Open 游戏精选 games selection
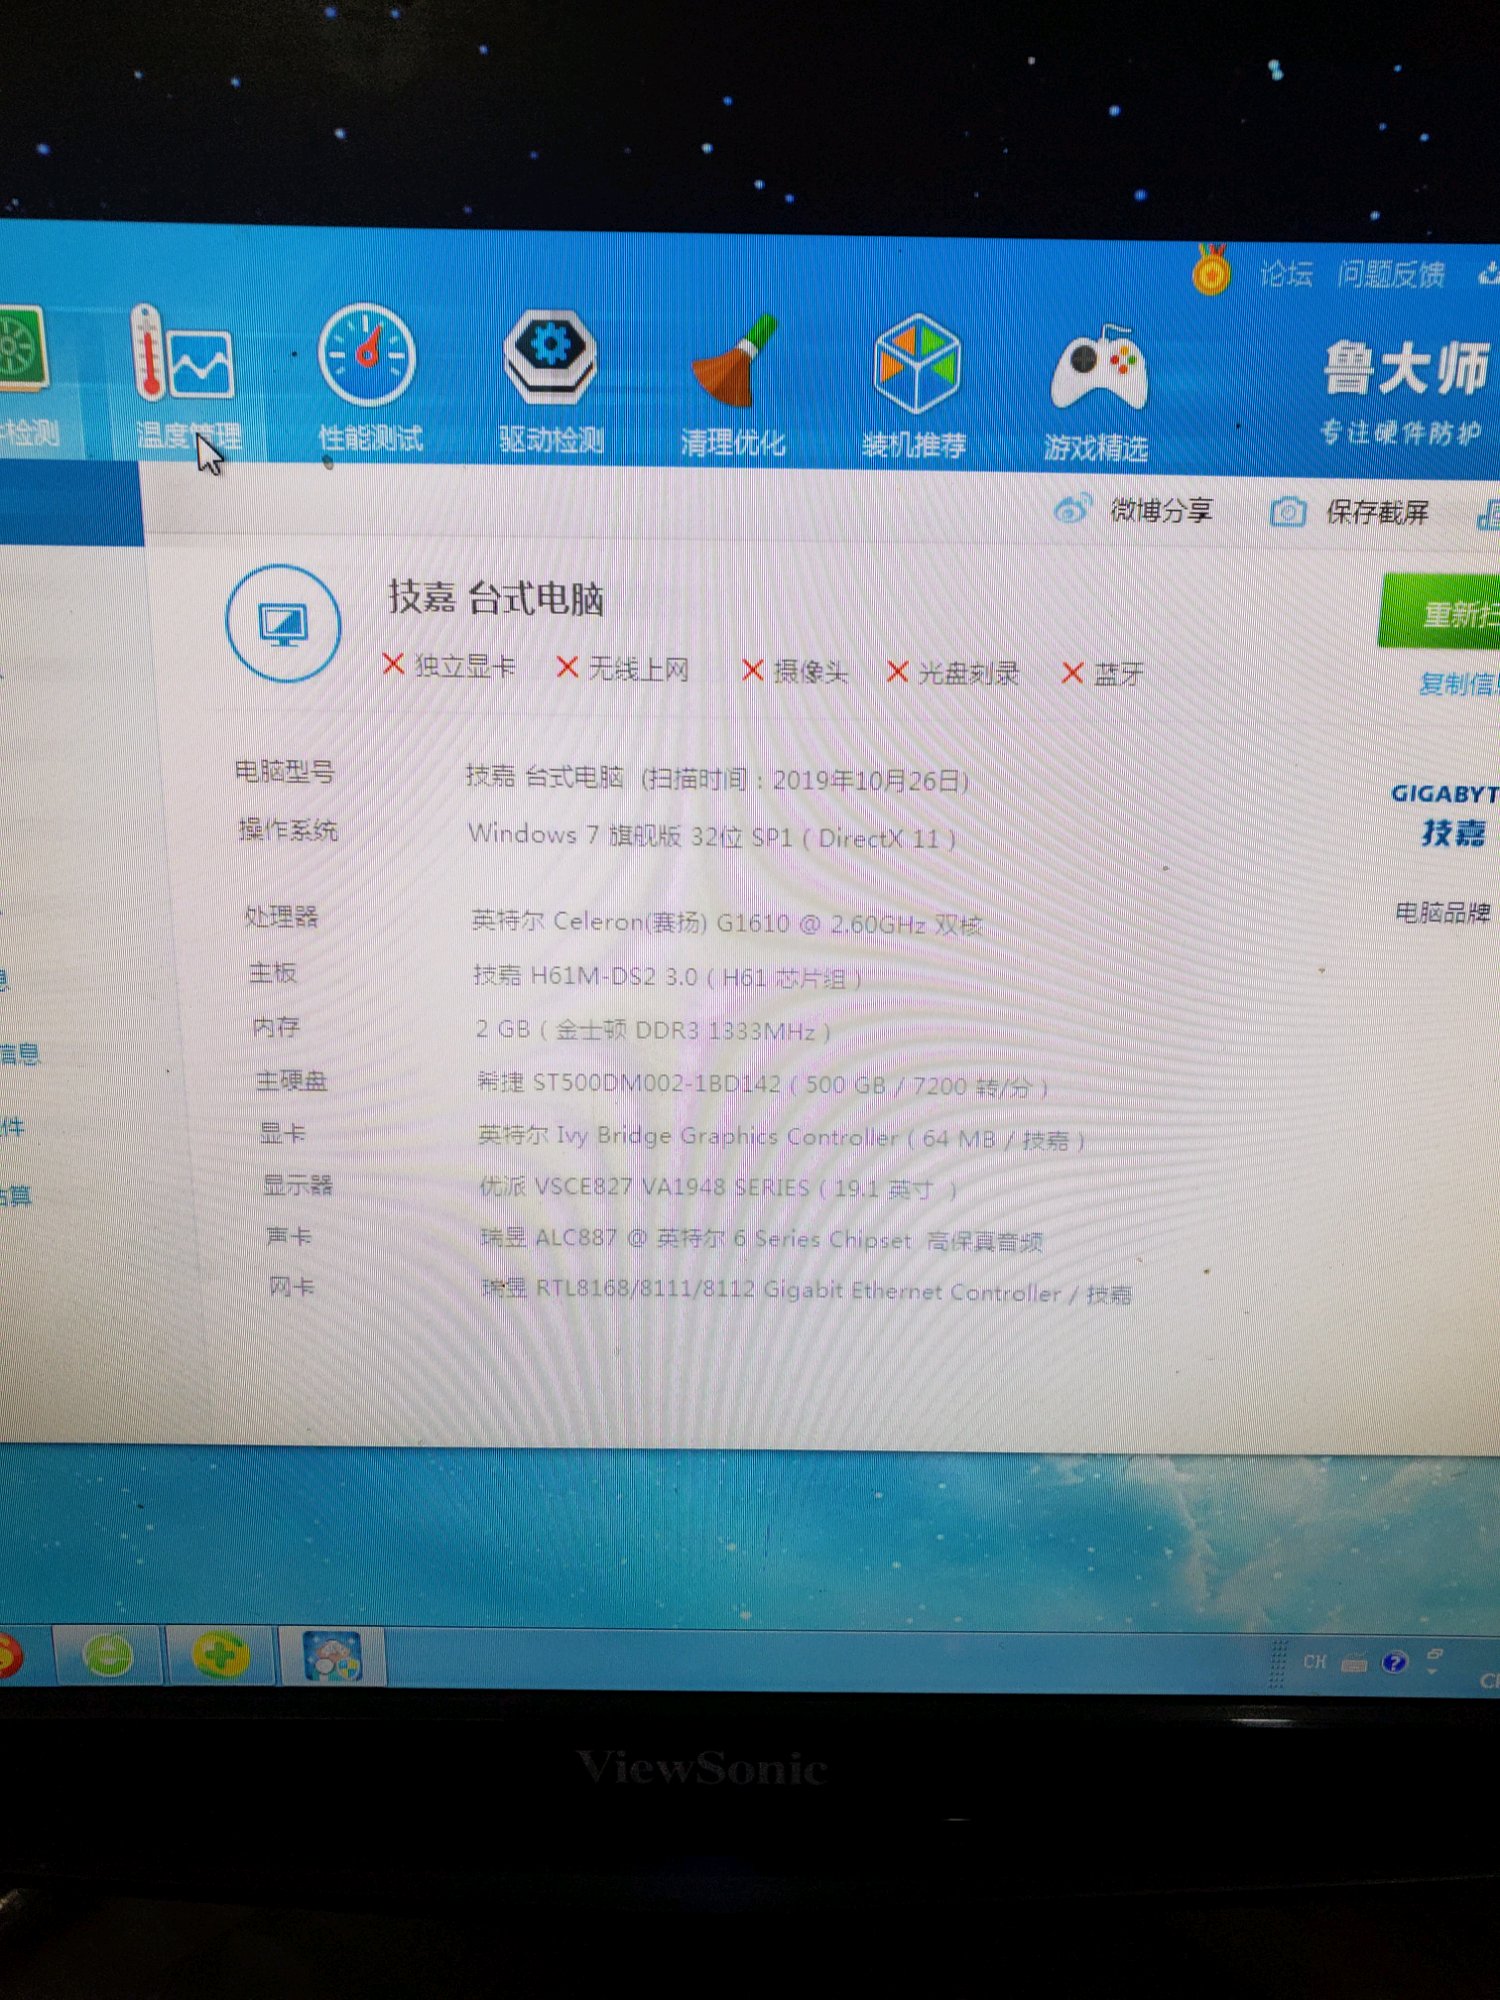1500x2000 pixels. click(1097, 393)
